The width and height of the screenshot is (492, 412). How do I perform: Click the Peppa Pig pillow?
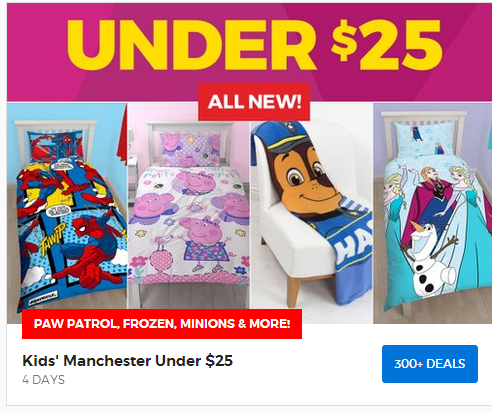pos(190,149)
